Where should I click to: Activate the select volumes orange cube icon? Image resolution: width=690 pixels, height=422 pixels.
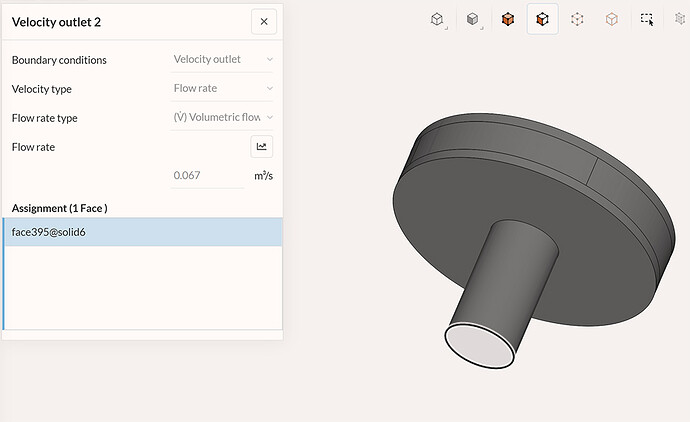(x=508, y=19)
